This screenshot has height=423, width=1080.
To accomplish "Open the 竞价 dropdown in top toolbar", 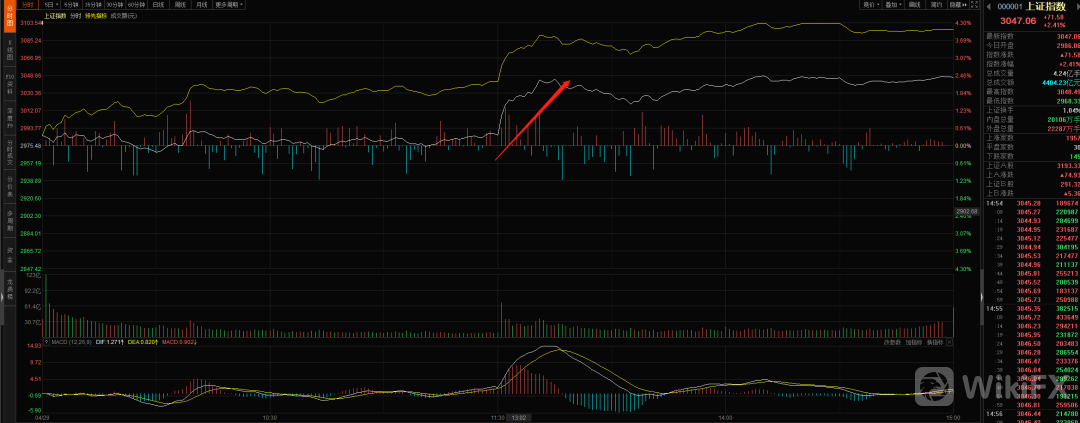I will (x=873, y=5).
